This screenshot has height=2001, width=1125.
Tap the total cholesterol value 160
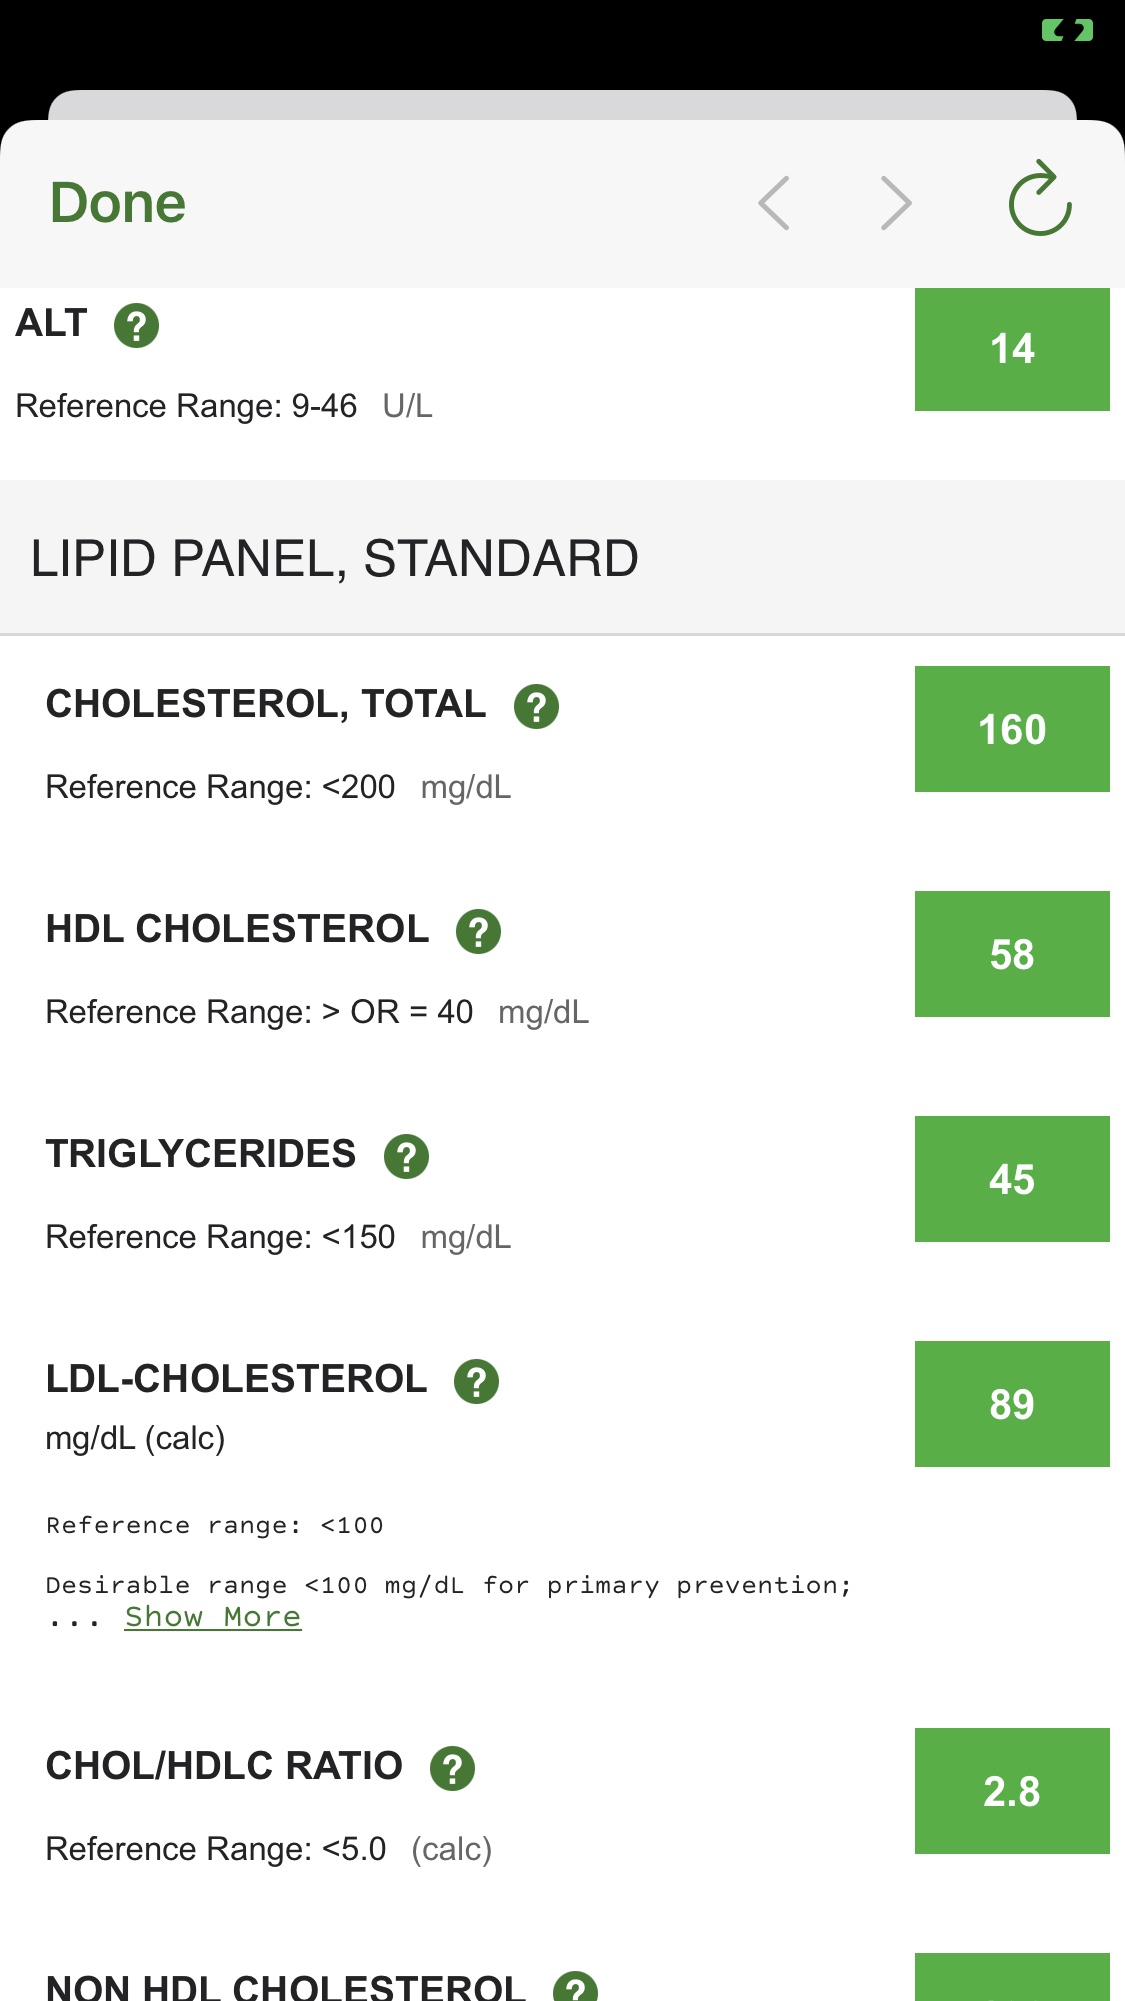click(x=1011, y=729)
